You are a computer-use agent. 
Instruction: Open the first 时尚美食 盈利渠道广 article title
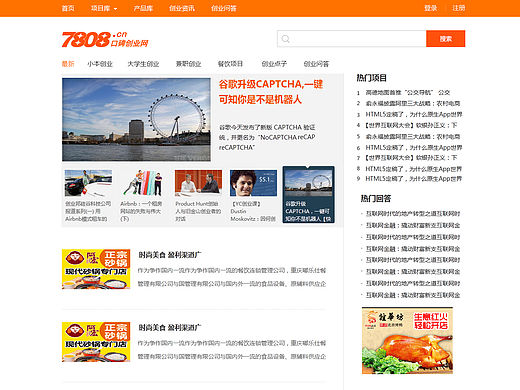(170, 255)
